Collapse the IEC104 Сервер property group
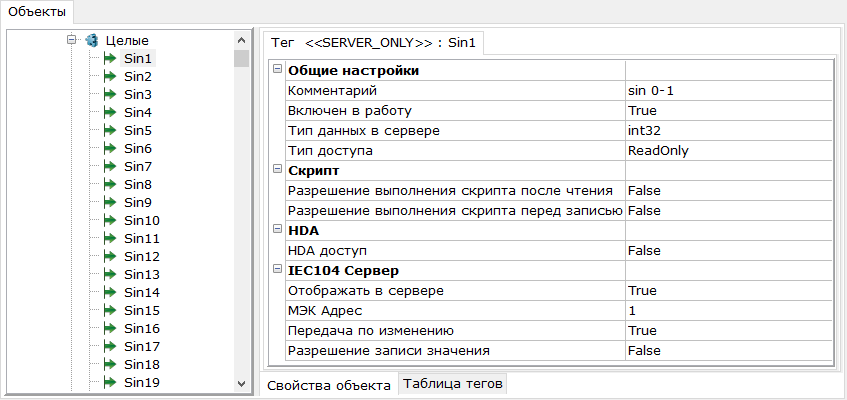The height and width of the screenshot is (400, 847). point(278,269)
